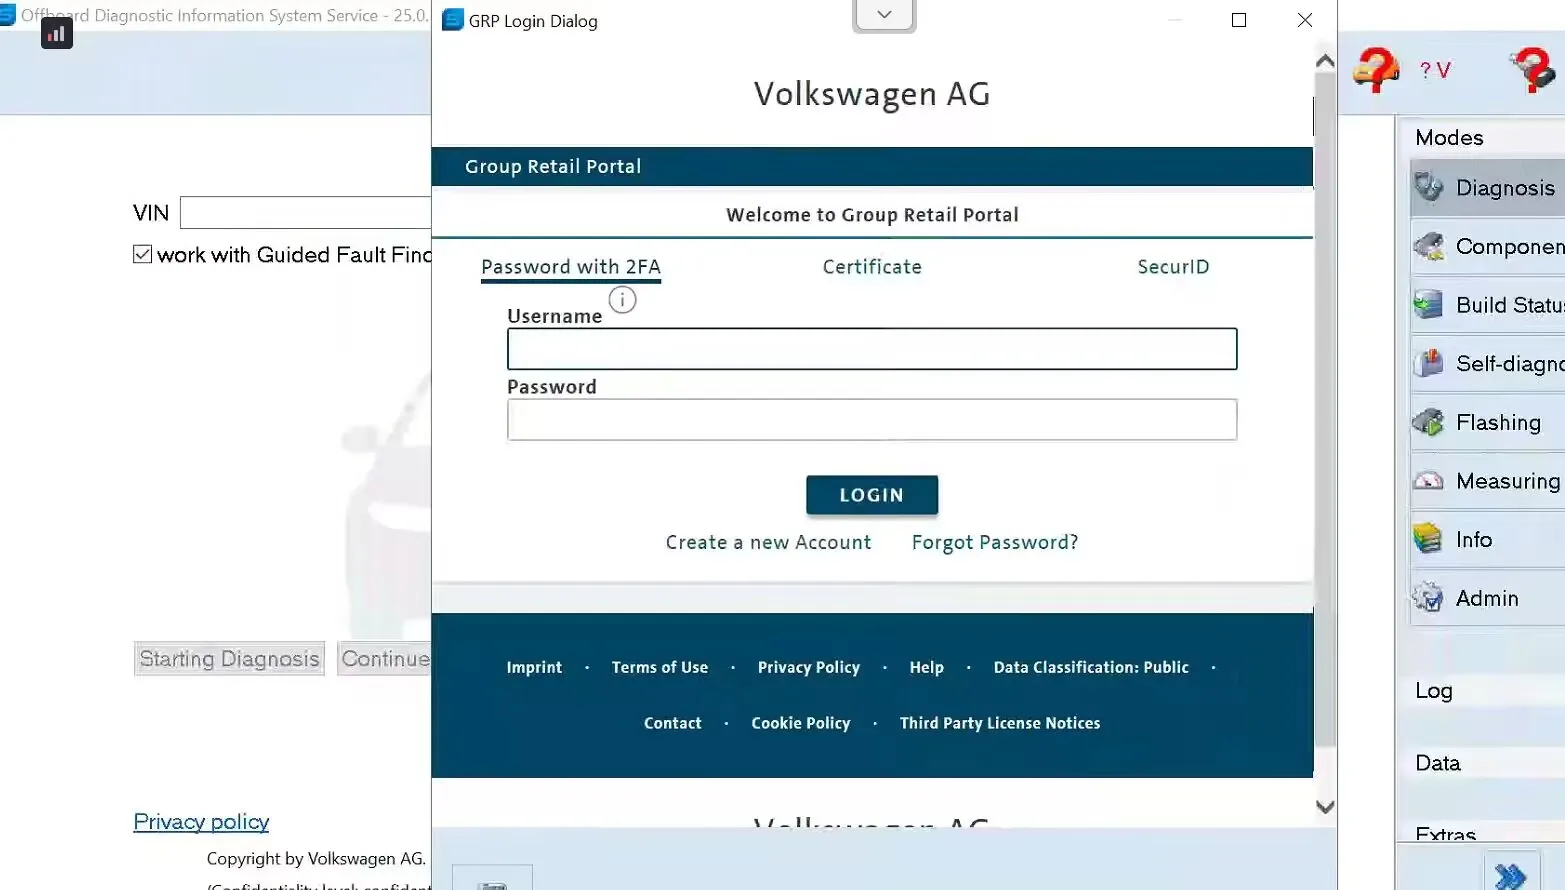
Task: Open Data Classification: Public link
Action: pos(1091,667)
